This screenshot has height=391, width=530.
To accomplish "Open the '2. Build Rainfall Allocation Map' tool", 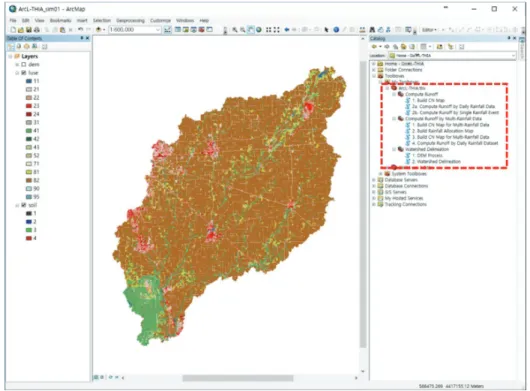I will [x=442, y=131].
